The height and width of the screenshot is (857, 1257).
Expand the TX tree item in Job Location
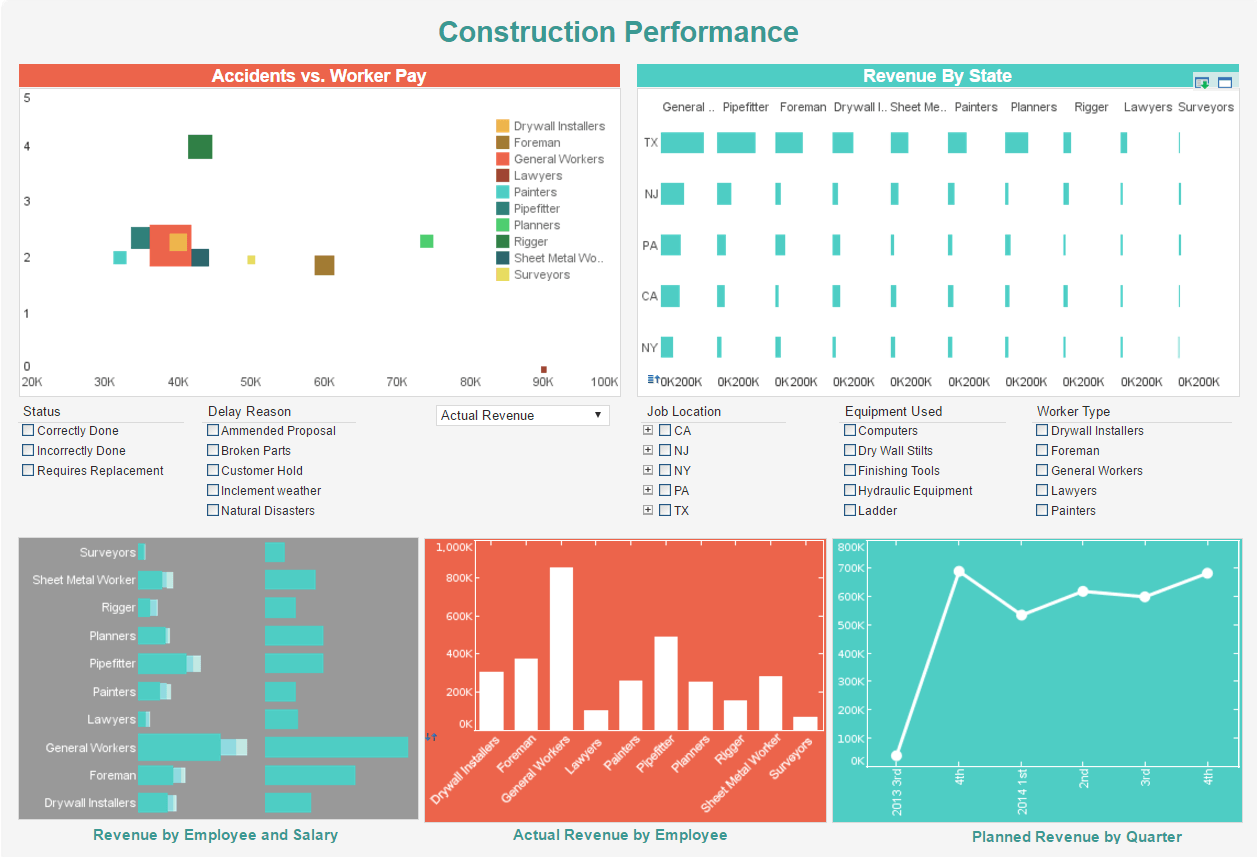click(x=648, y=510)
